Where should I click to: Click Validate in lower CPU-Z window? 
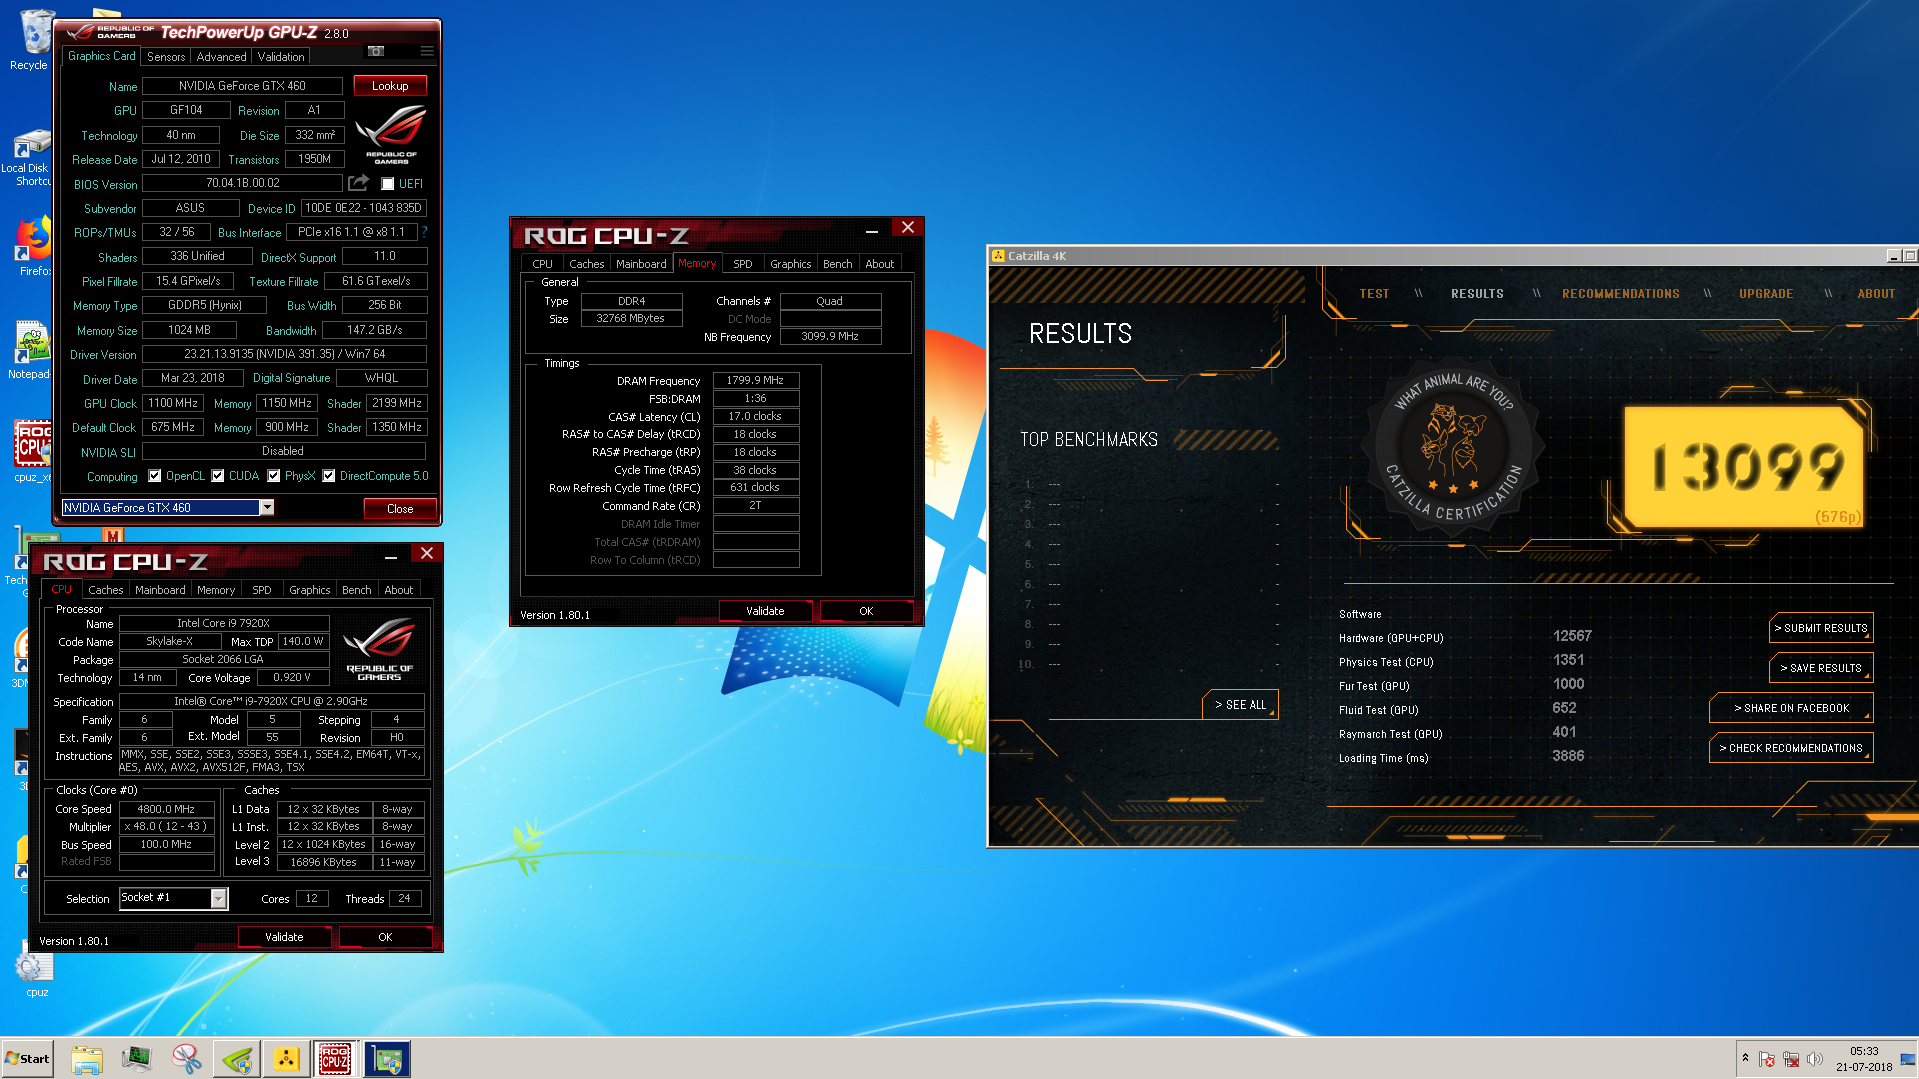click(x=284, y=937)
